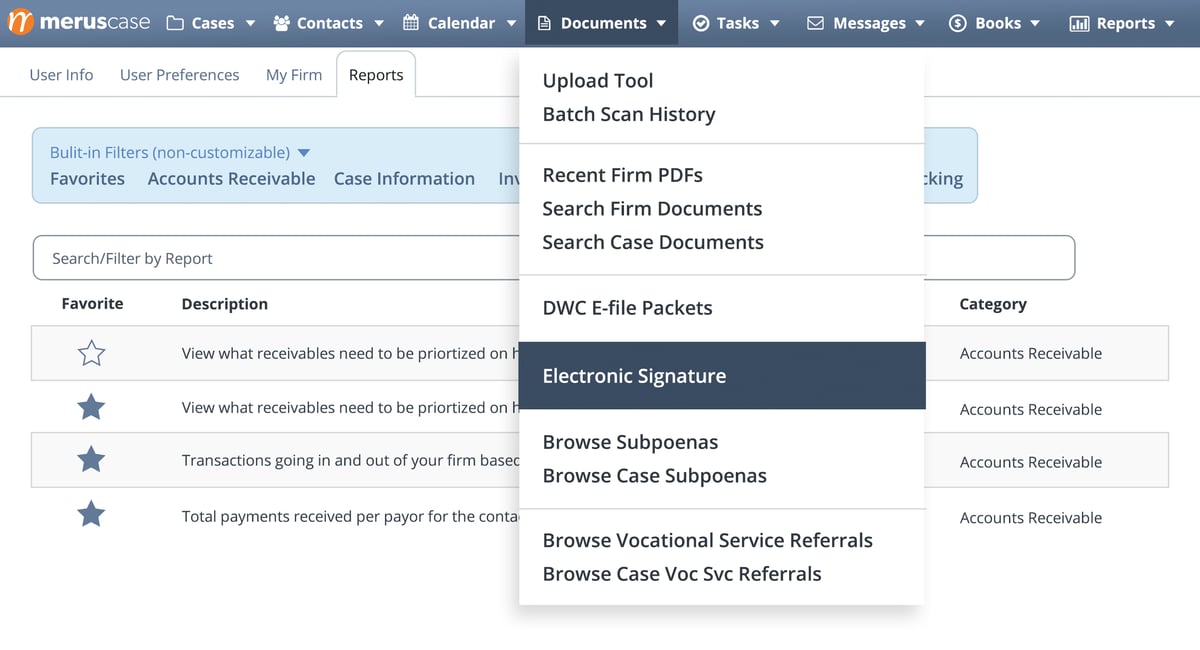Expand the Built-in Filters dropdown
The height and width of the screenshot is (650, 1200).
click(x=304, y=152)
